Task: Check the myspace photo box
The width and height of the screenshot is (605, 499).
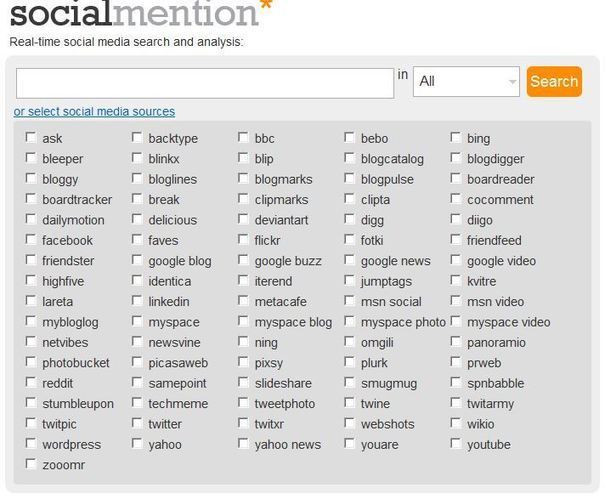Action: pyautogui.click(x=350, y=321)
